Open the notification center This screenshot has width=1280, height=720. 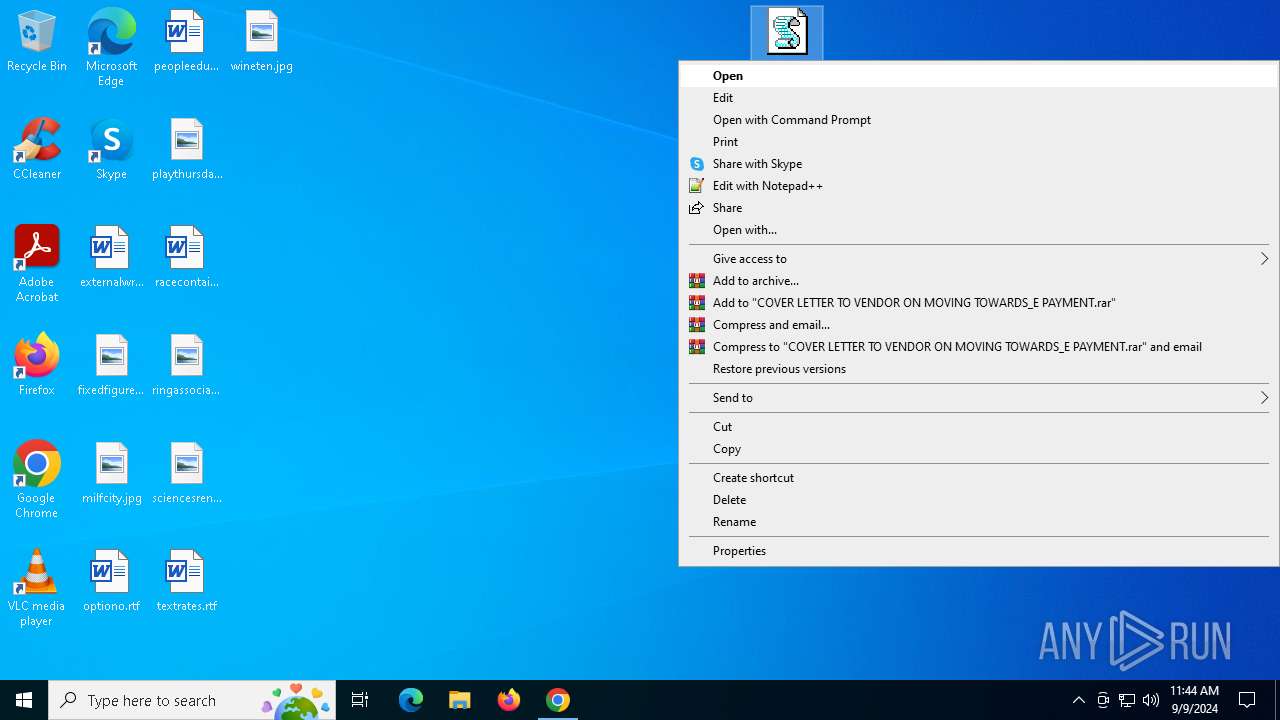[1247, 700]
